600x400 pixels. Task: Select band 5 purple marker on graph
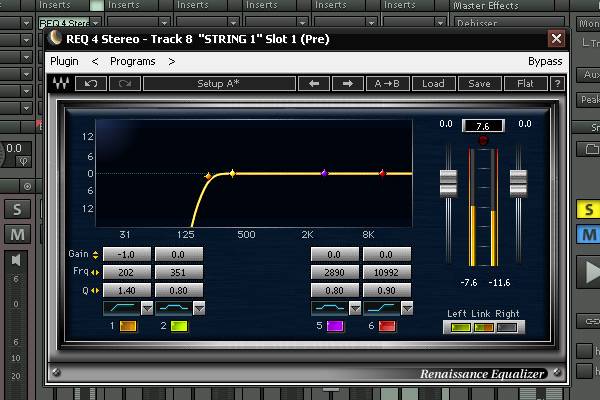[324, 173]
